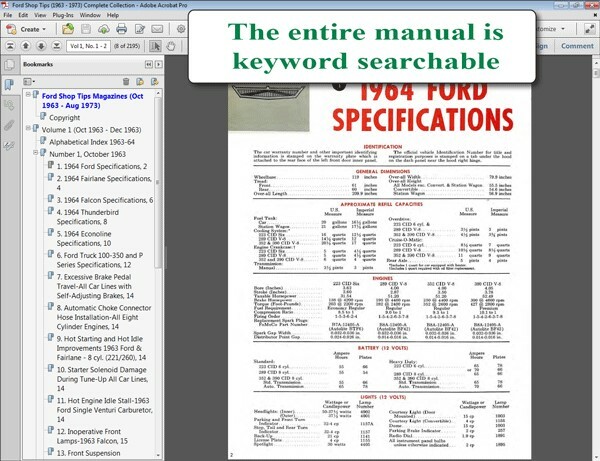
Task: Open the Page Thumbnails panel icon
Action: pos(9,65)
